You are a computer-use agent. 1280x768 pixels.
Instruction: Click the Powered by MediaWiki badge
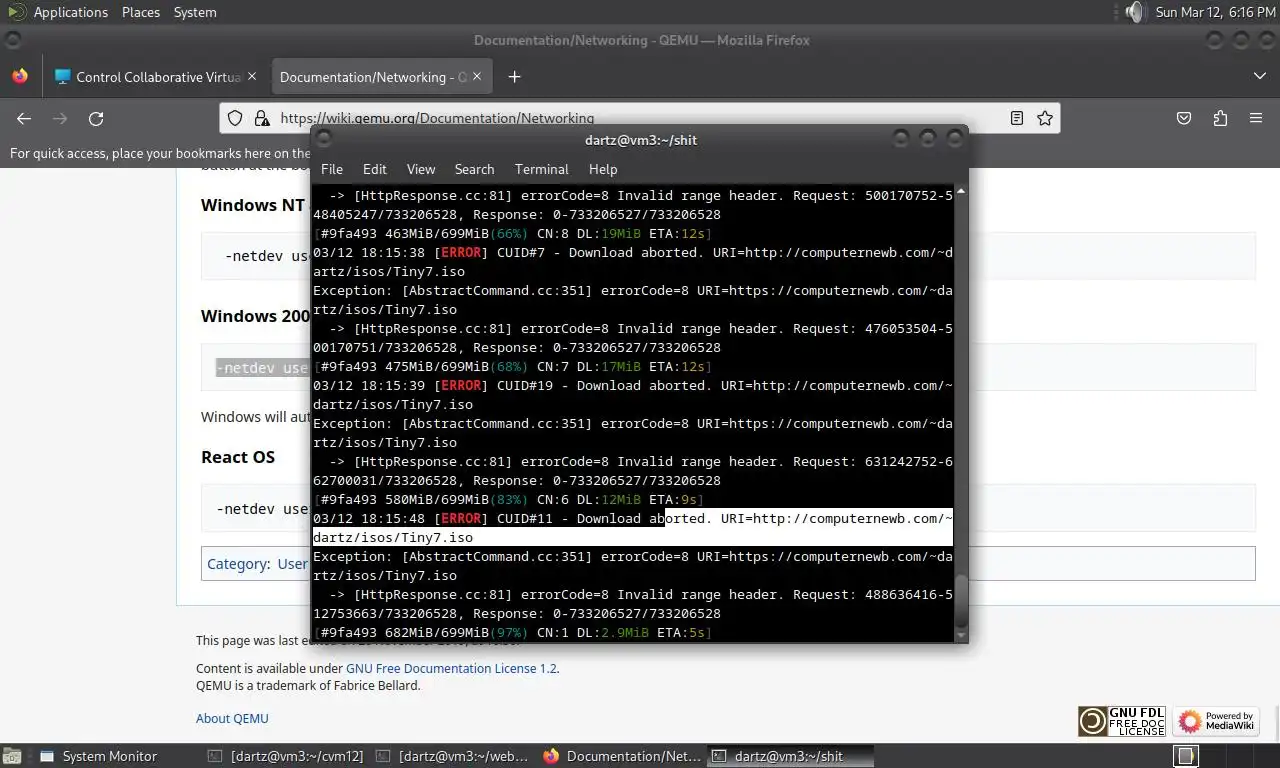(x=1216, y=721)
